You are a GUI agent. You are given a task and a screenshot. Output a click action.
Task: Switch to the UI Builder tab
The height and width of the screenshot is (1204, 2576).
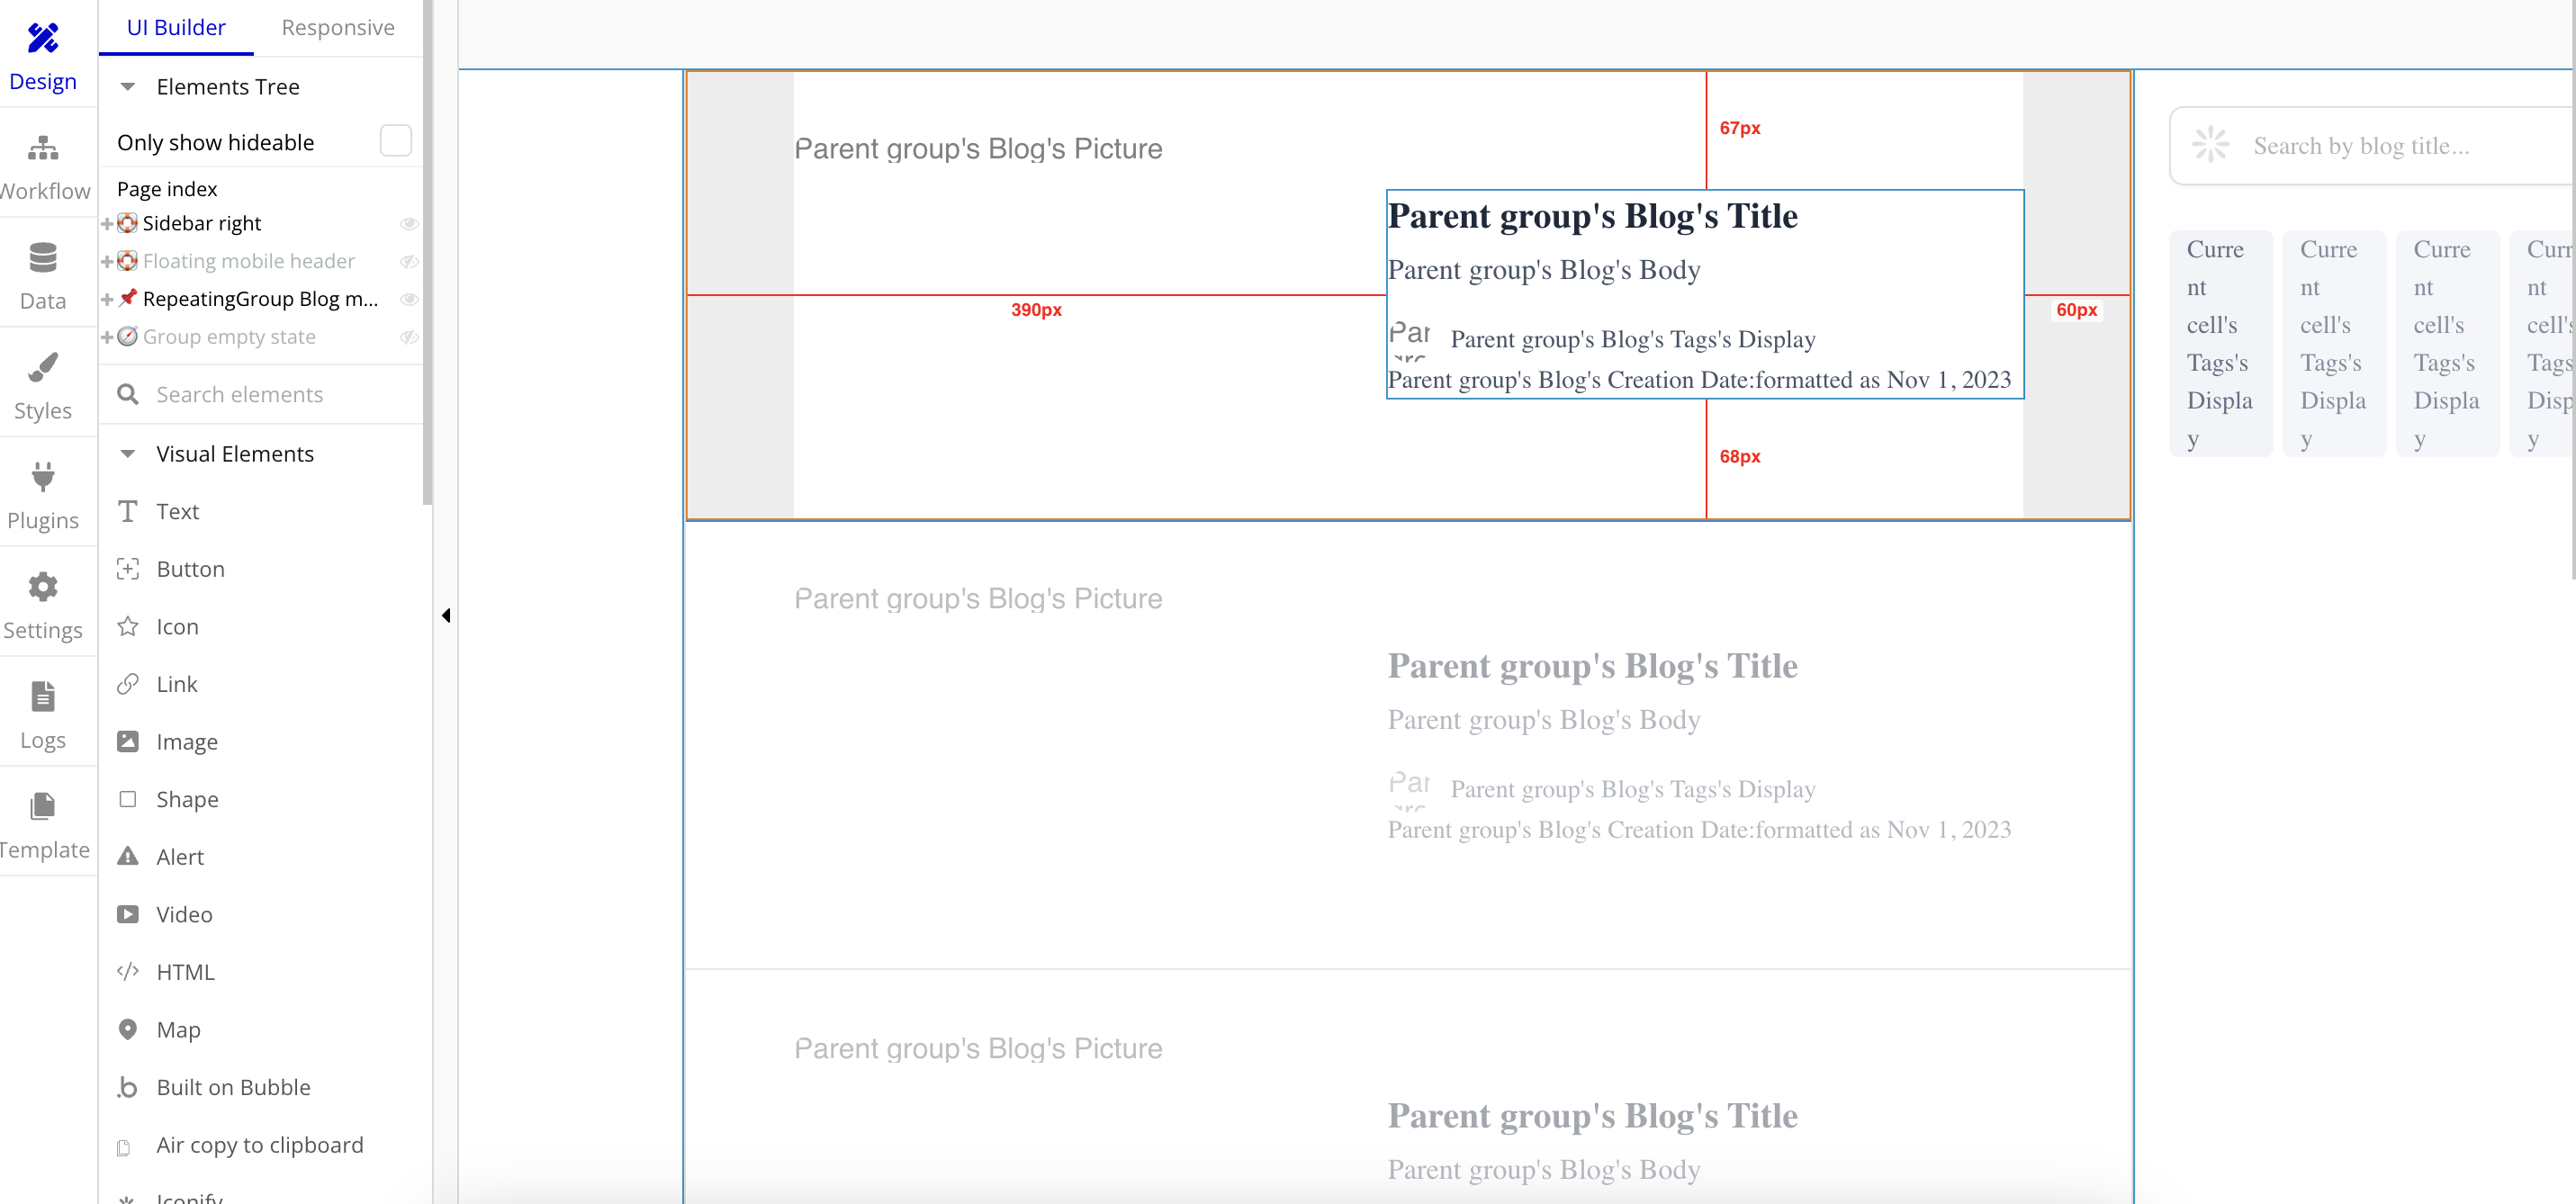click(x=176, y=28)
